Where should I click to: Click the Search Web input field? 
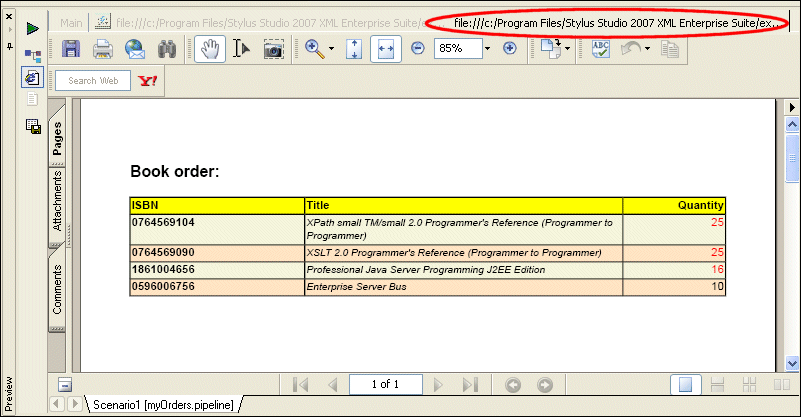(93, 81)
